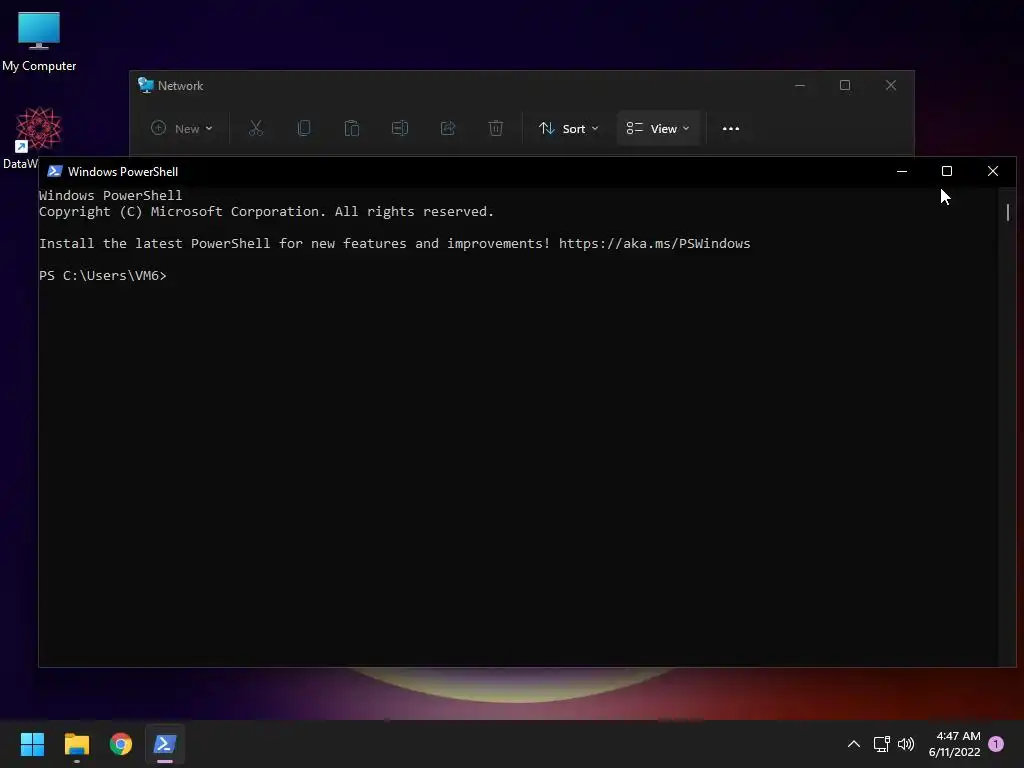Image resolution: width=1024 pixels, height=768 pixels.
Task: Minimize the Network window
Action: point(800,86)
